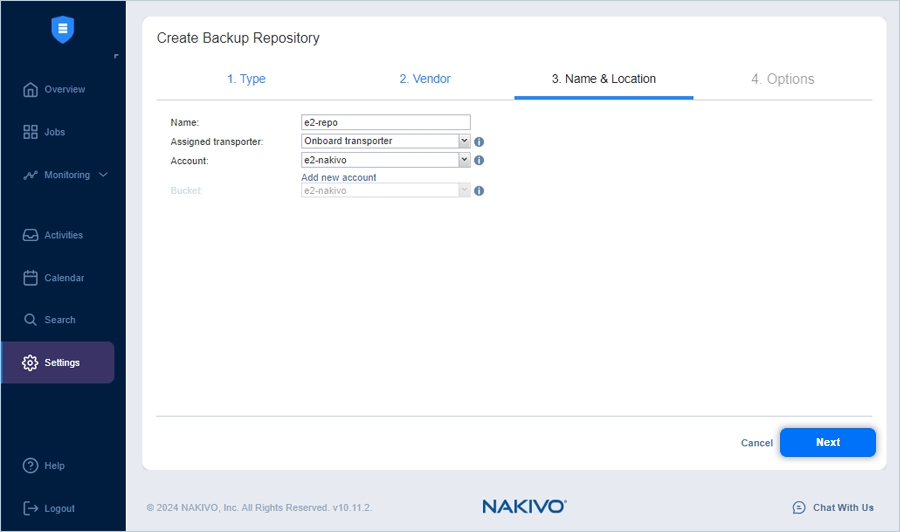This screenshot has width=900, height=532.
Task: Click the Help question mark icon
Action: point(30,465)
